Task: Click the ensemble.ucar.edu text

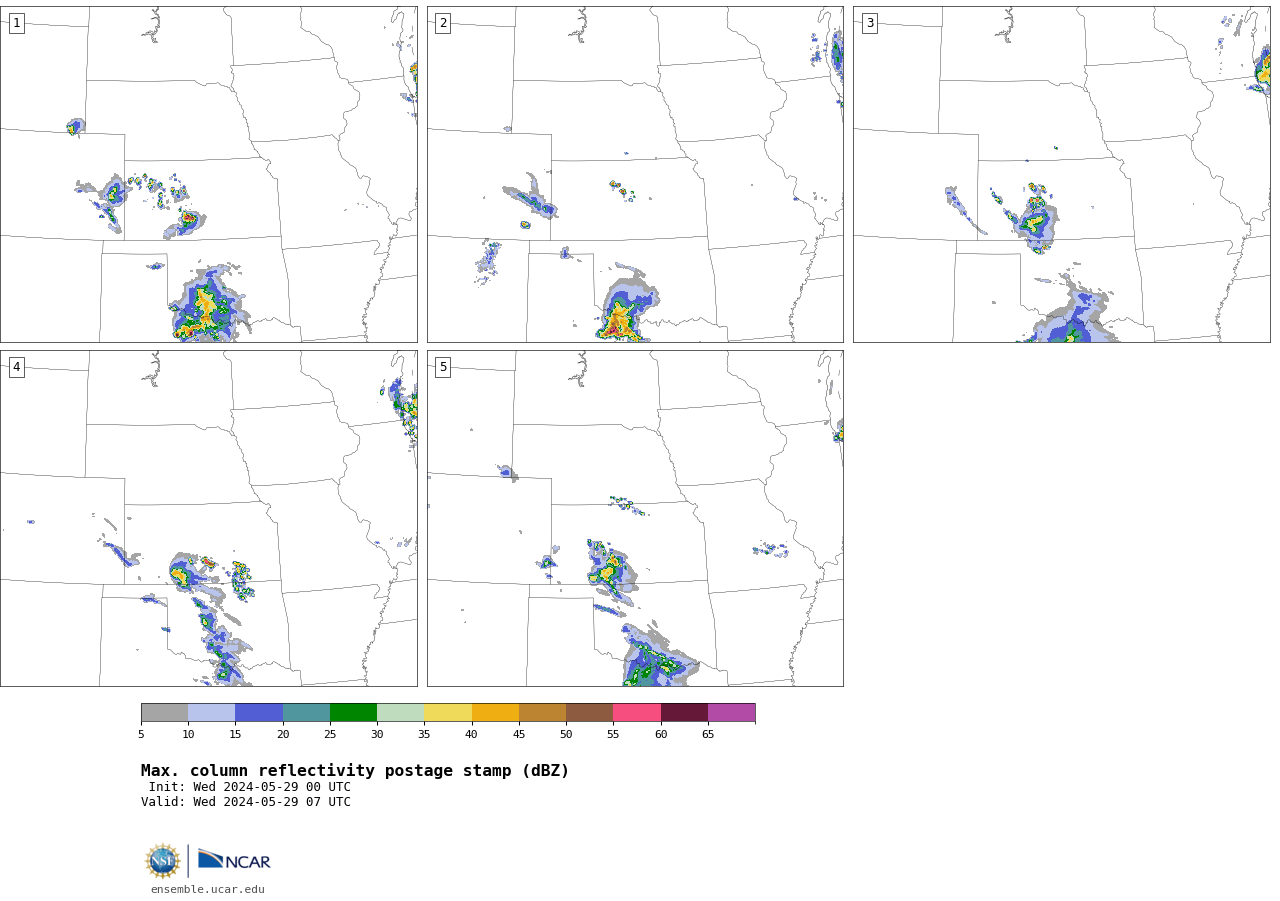Action: click(x=208, y=890)
